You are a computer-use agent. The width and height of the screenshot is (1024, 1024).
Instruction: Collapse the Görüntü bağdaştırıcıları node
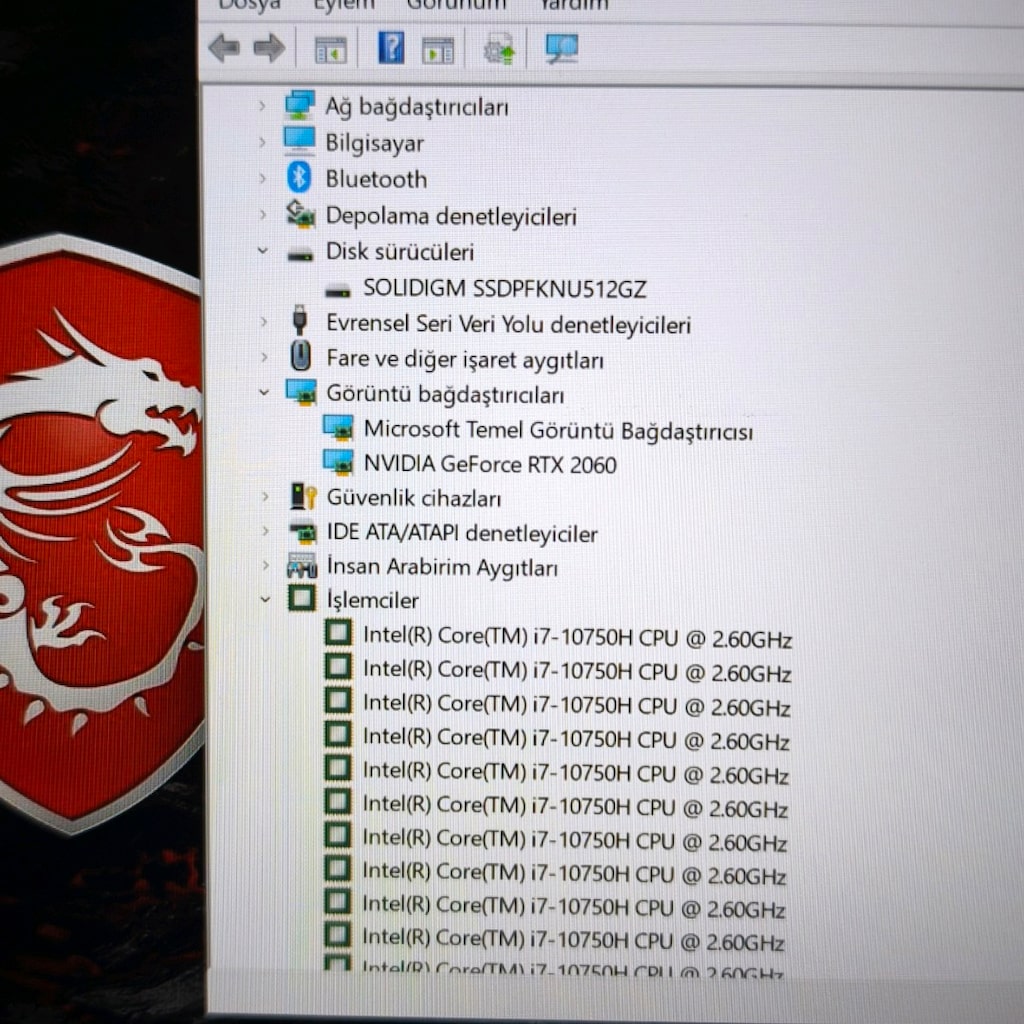[x=264, y=392]
